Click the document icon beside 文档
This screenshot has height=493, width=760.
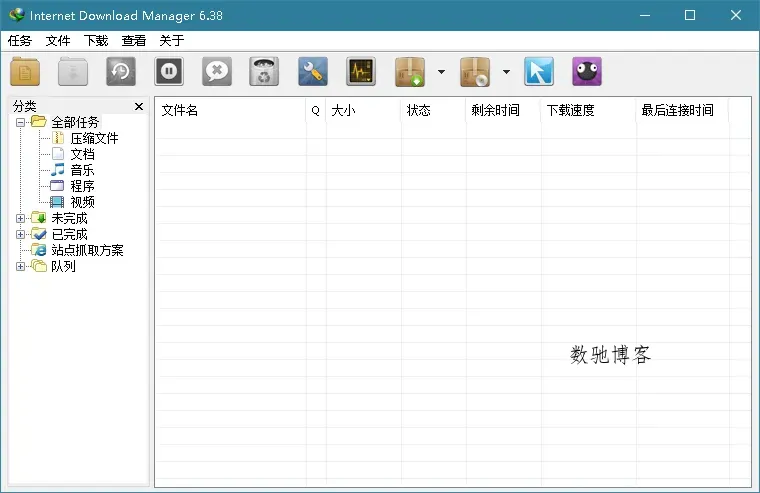tap(58, 154)
